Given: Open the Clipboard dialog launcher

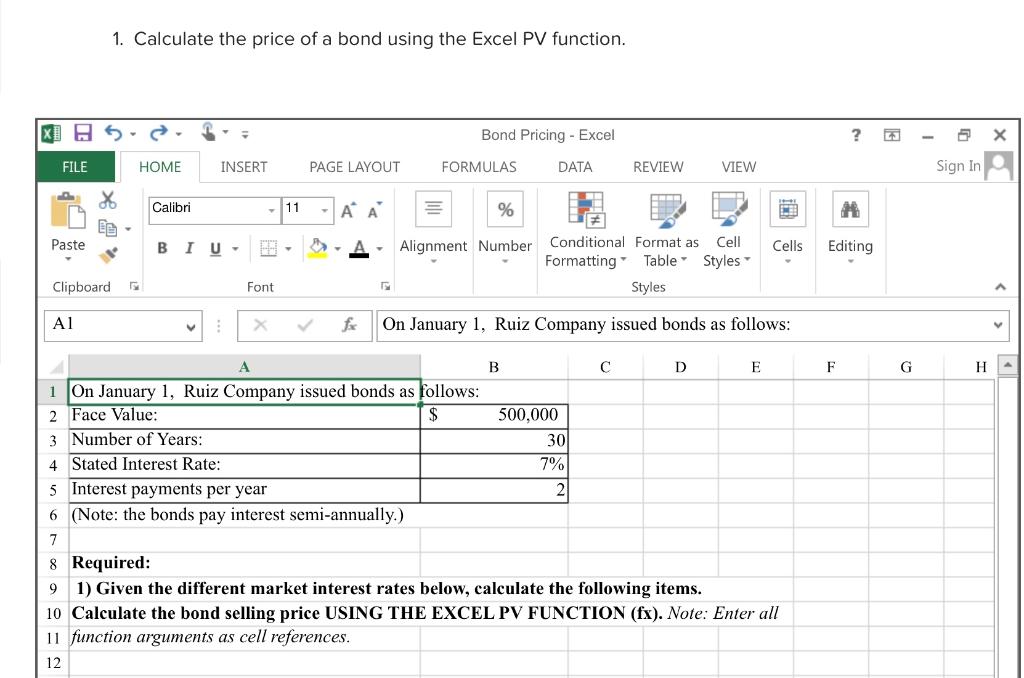Looking at the screenshot, I should click(134, 286).
